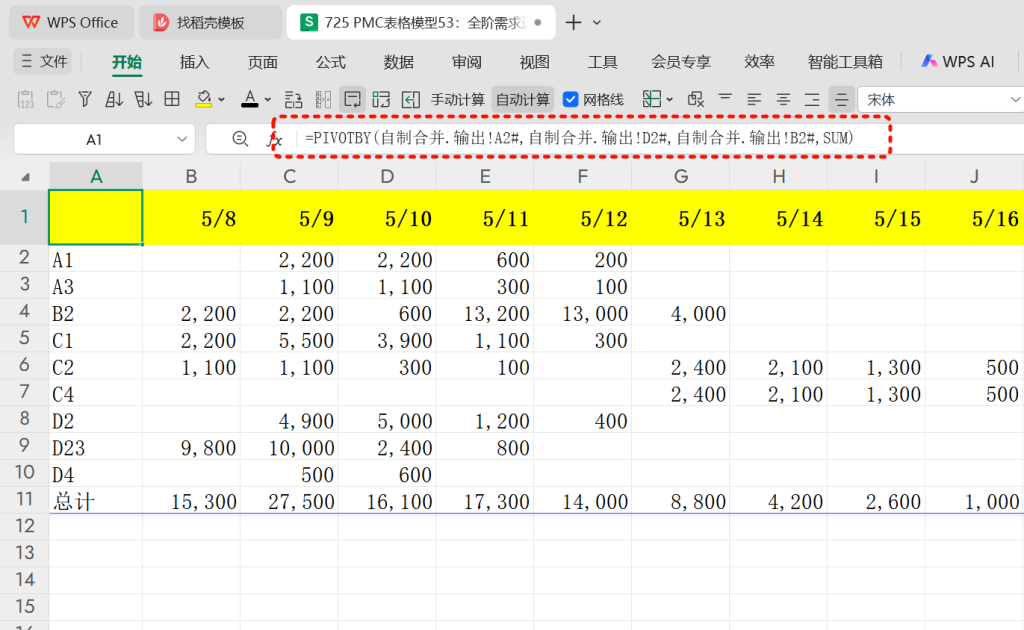Select the 725 PMC表格模型53 document tab
This screenshot has width=1024, height=630.
(421, 22)
